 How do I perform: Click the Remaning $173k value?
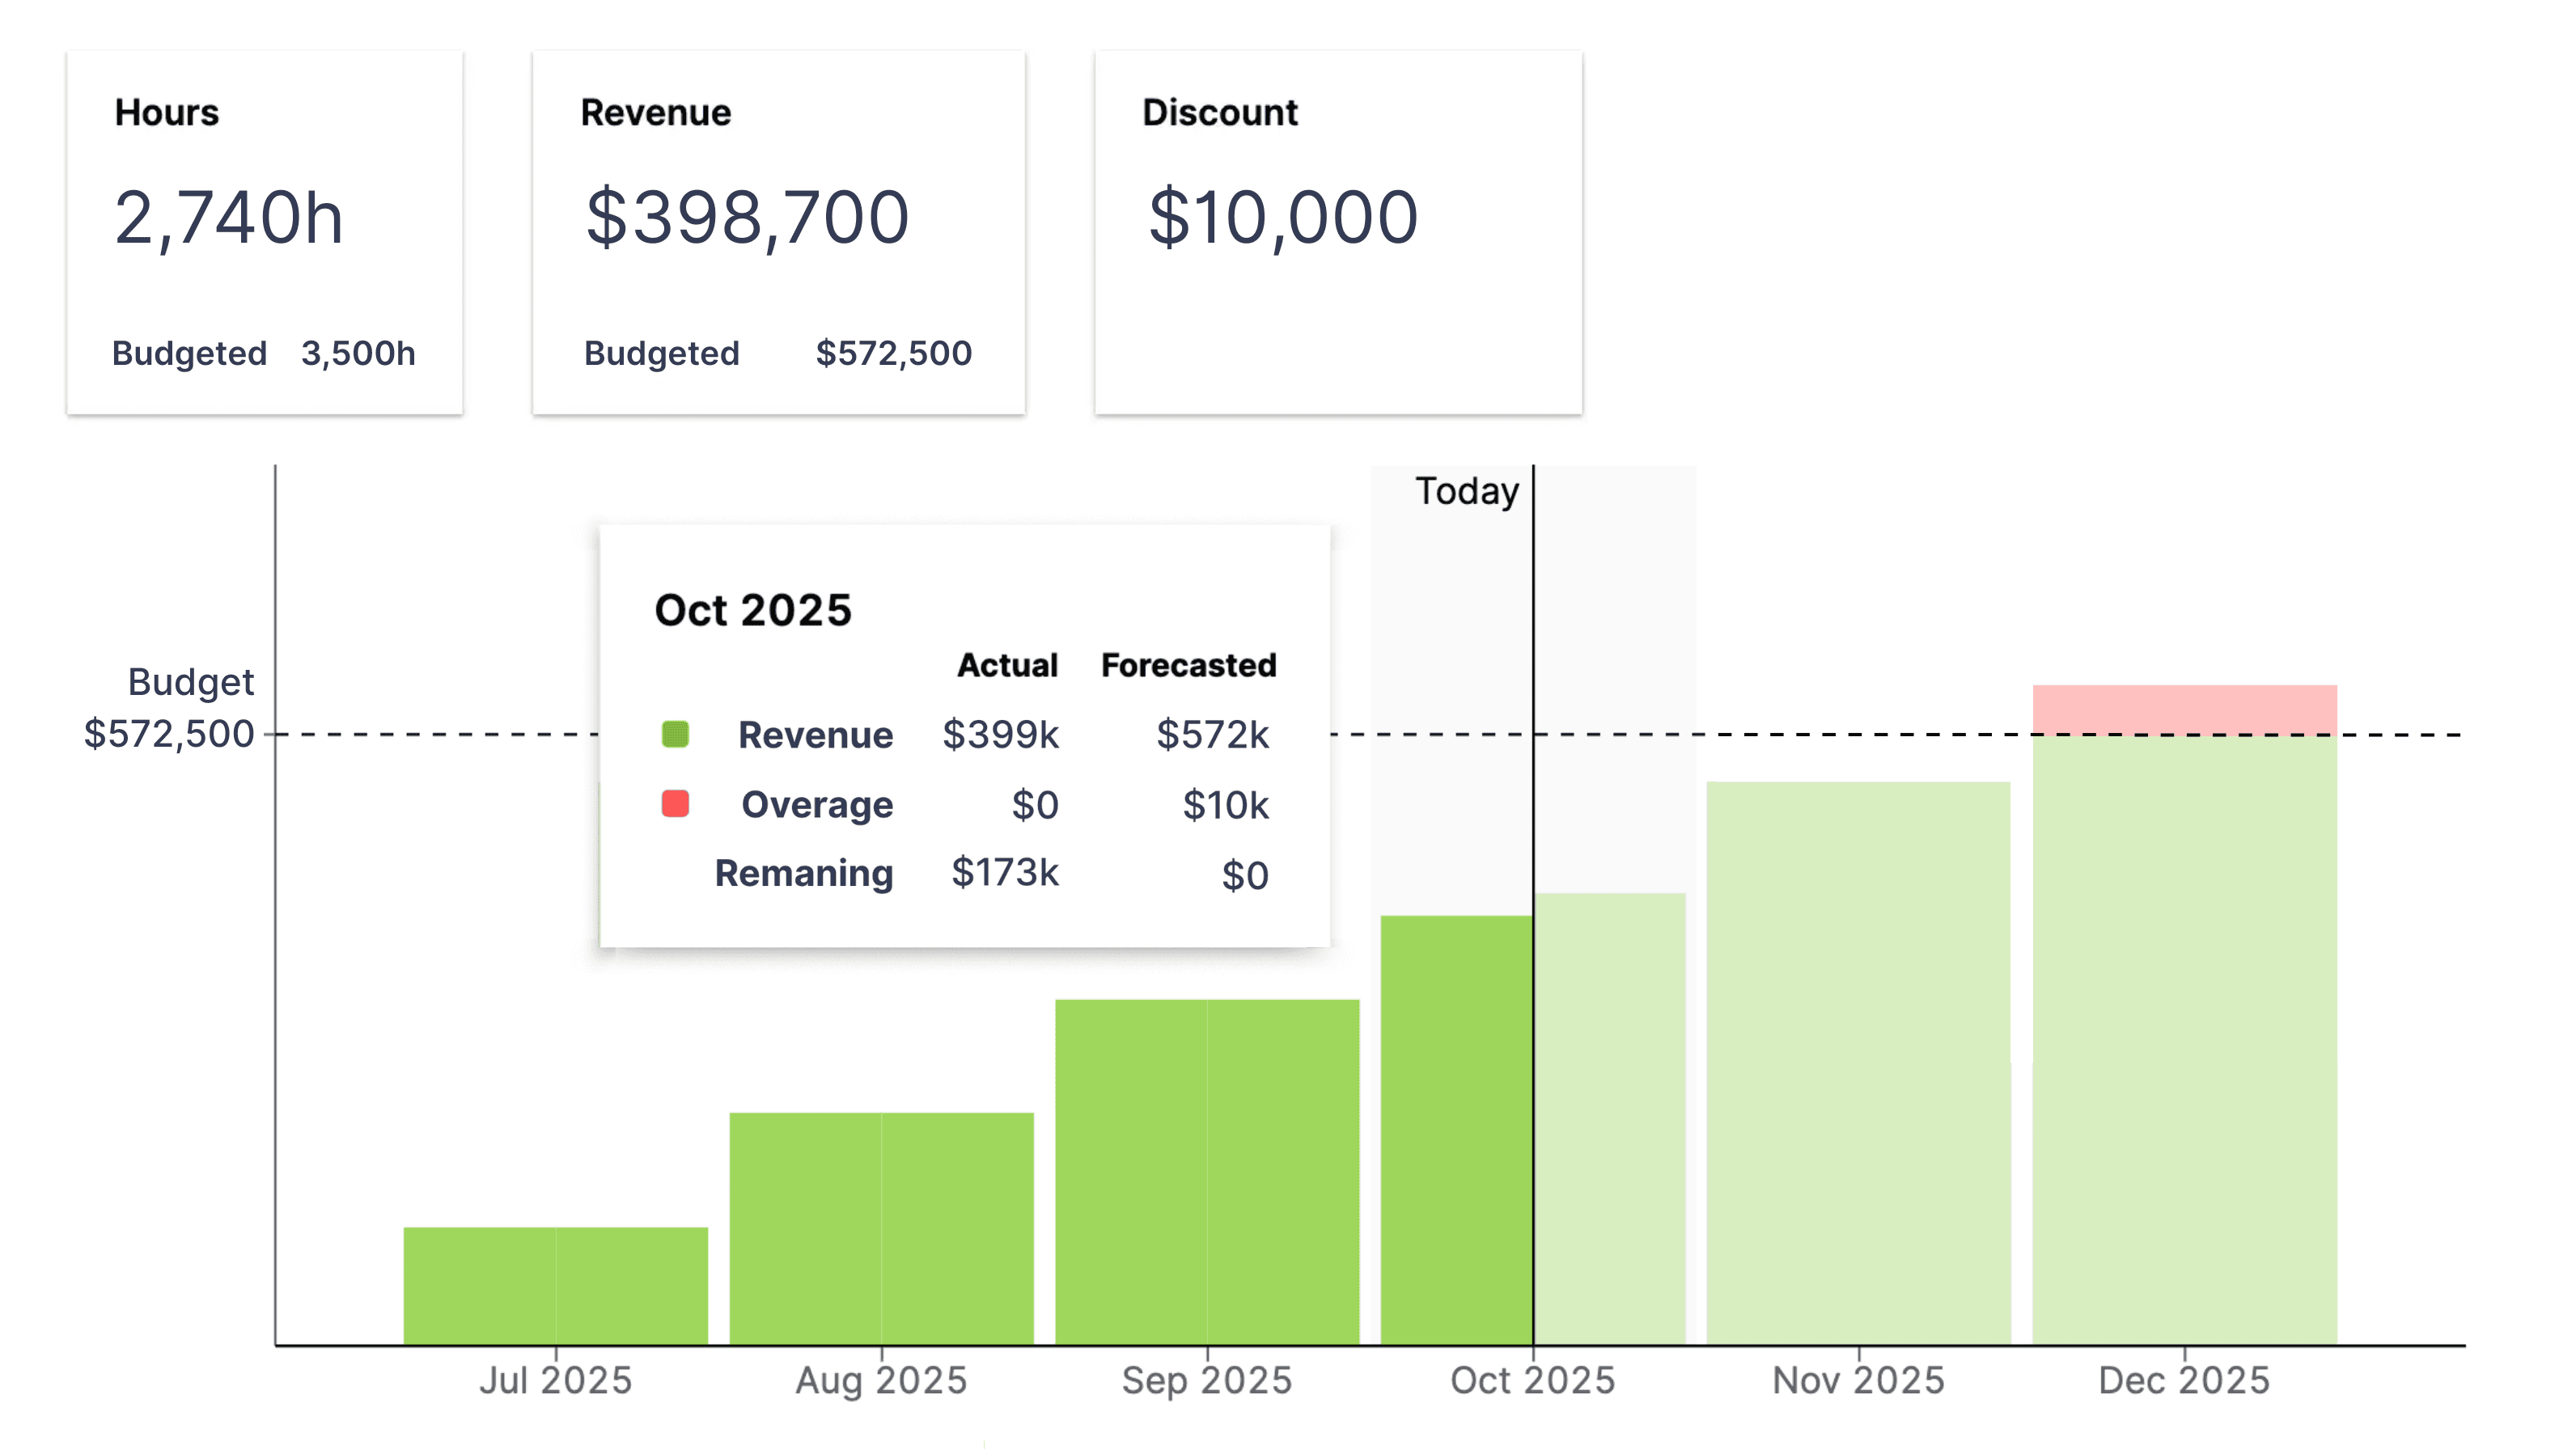[x=1006, y=873]
